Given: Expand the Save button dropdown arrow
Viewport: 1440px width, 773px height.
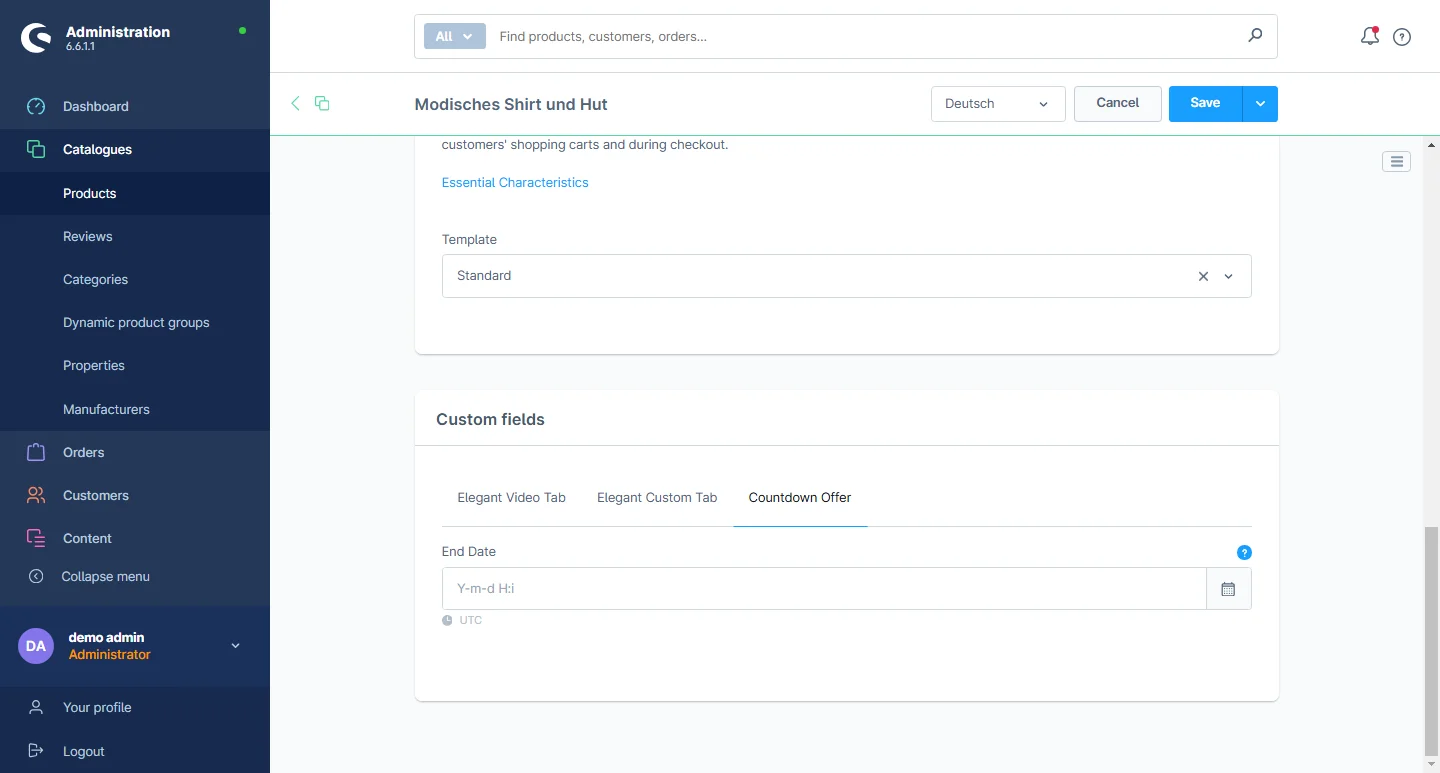Looking at the screenshot, I should tap(1260, 104).
